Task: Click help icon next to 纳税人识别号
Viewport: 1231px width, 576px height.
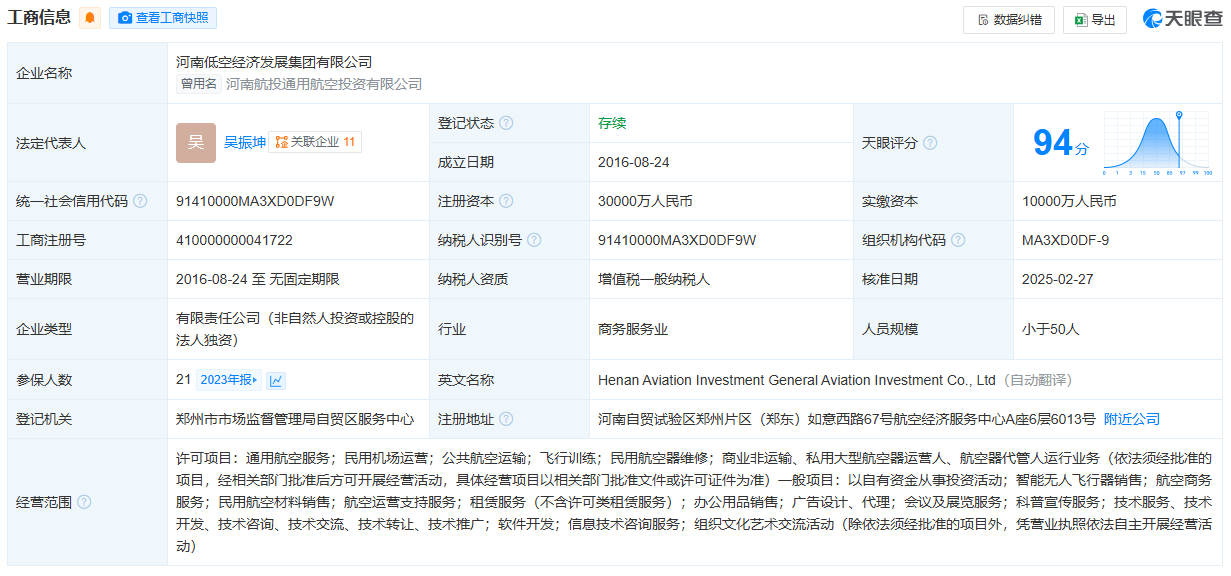Action: point(534,240)
